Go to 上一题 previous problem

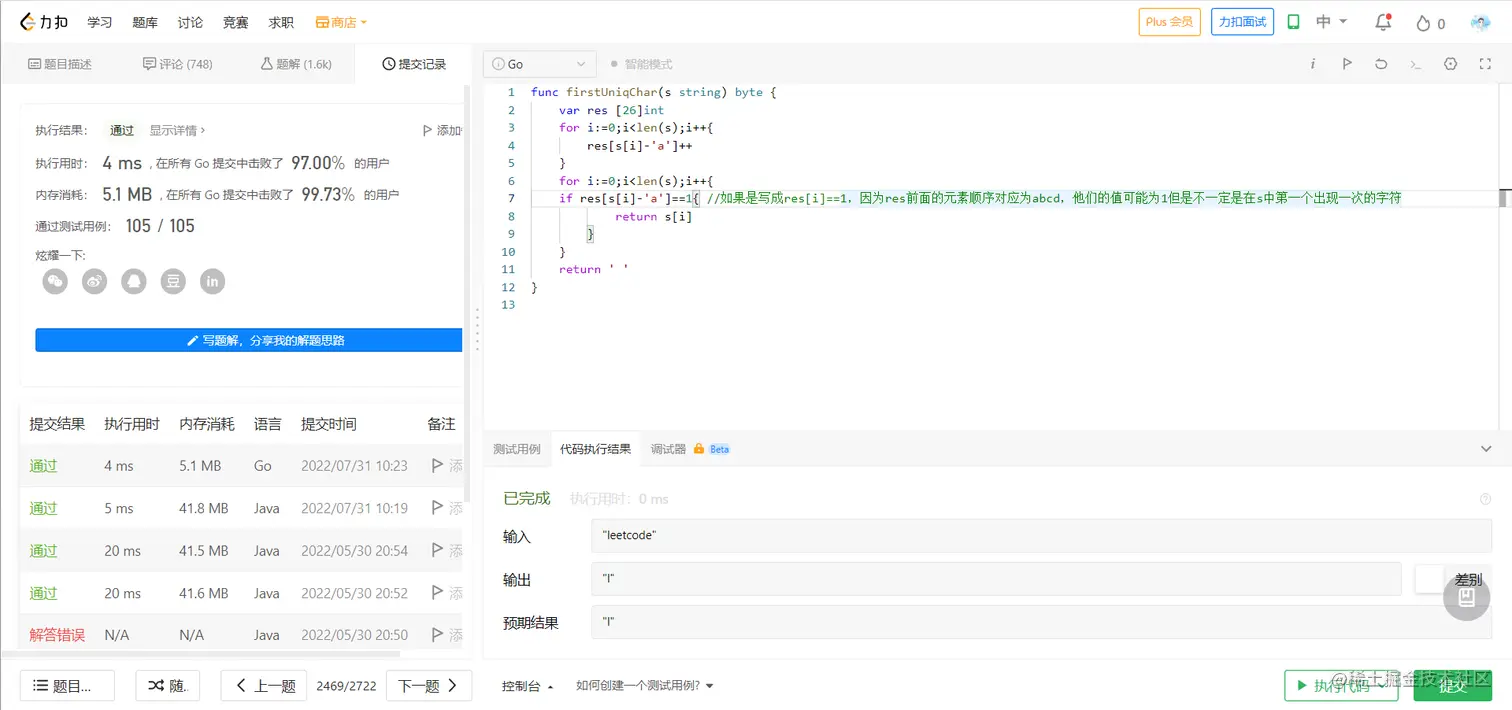[266, 685]
